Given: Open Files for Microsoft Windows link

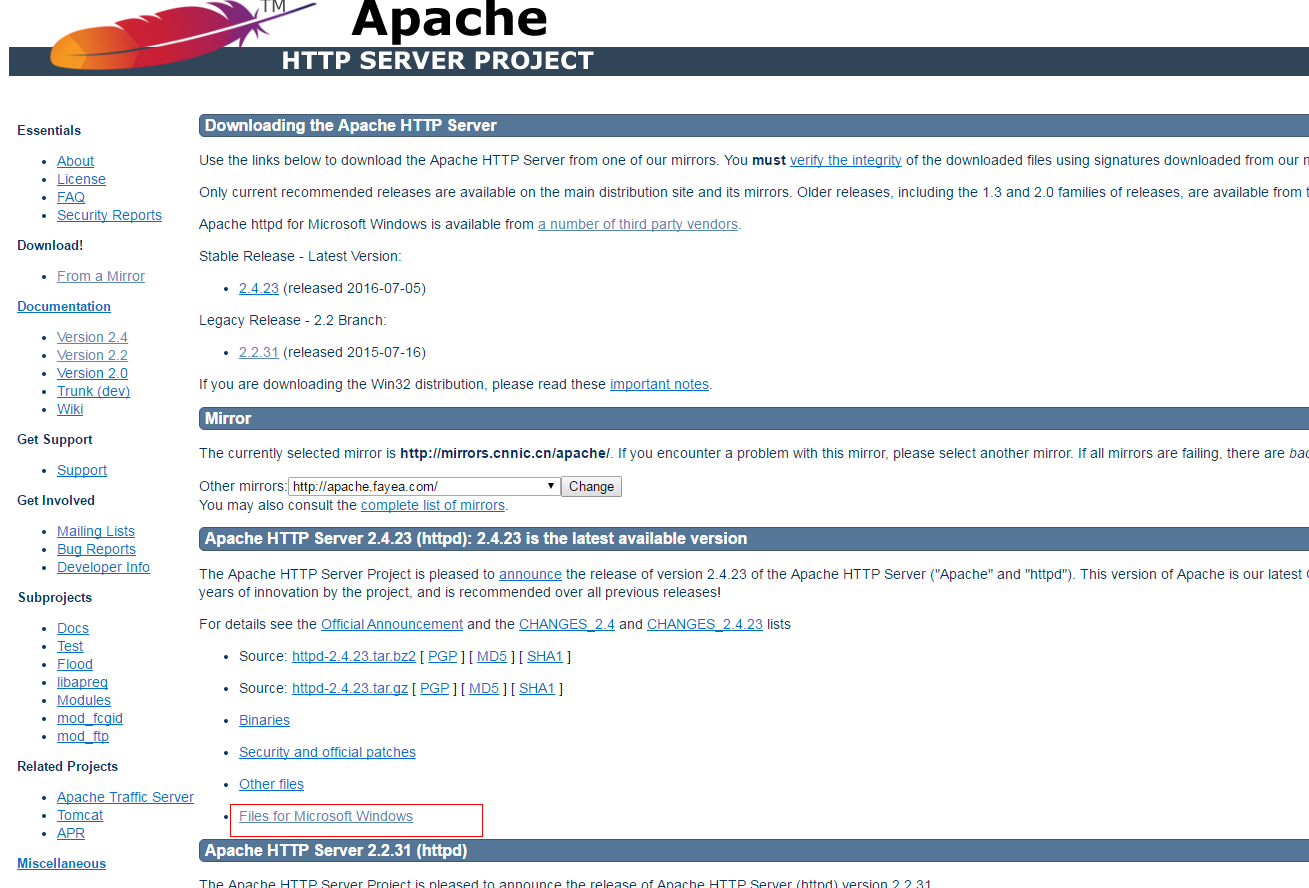Looking at the screenshot, I should (x=326, y=816).
